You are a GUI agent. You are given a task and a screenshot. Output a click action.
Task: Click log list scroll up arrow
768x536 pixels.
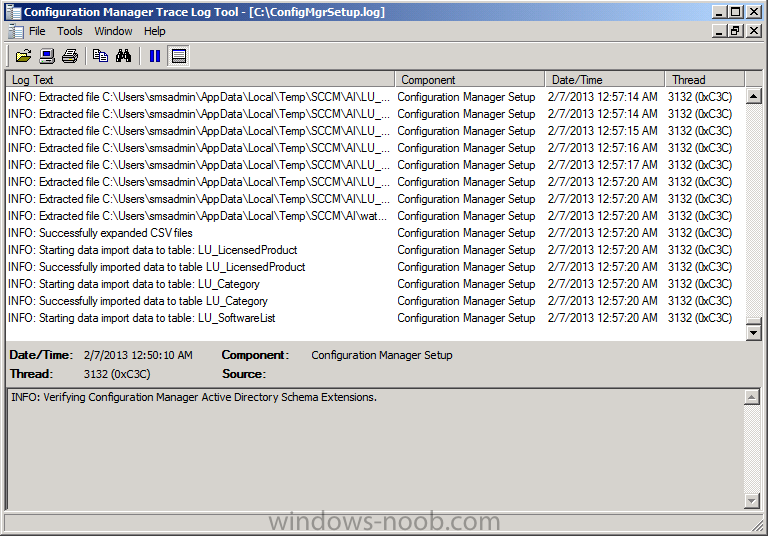click(x=753, y=96)
